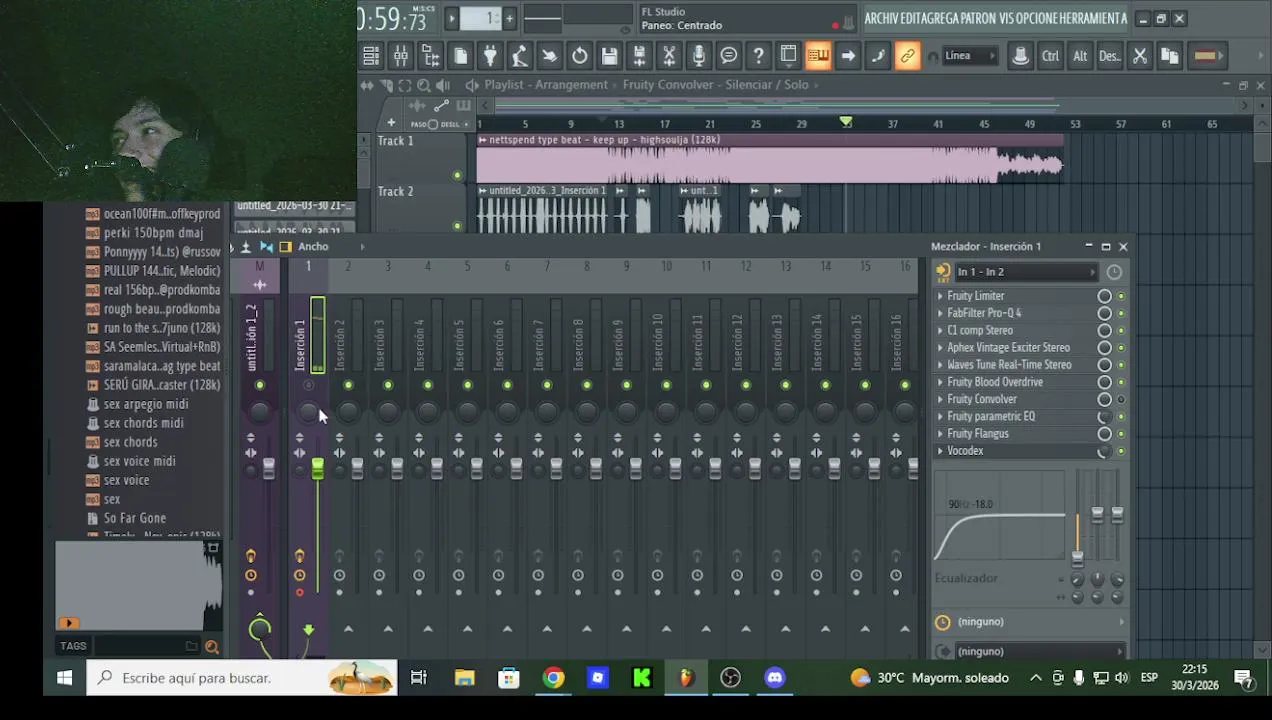Click Inserción 1 green volume fader
The image size is (1272, 720).
click(x=318, y=468)
